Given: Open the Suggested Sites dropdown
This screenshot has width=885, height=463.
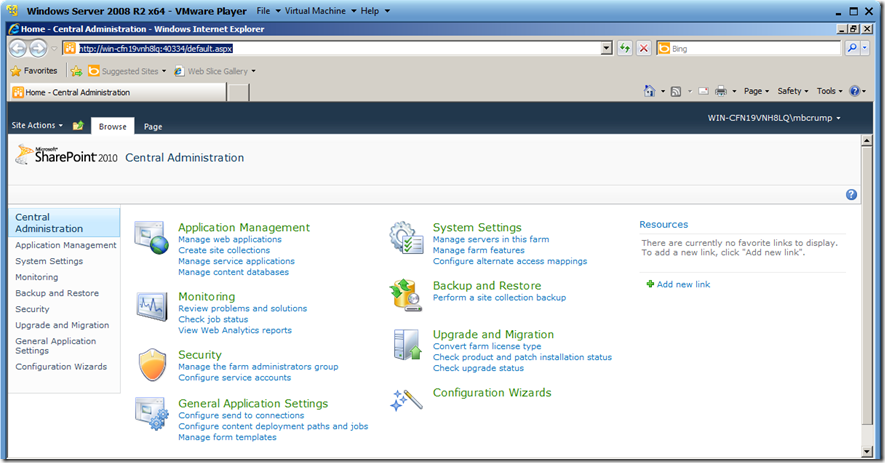Looking at the screenshot, I should [127, 71].
